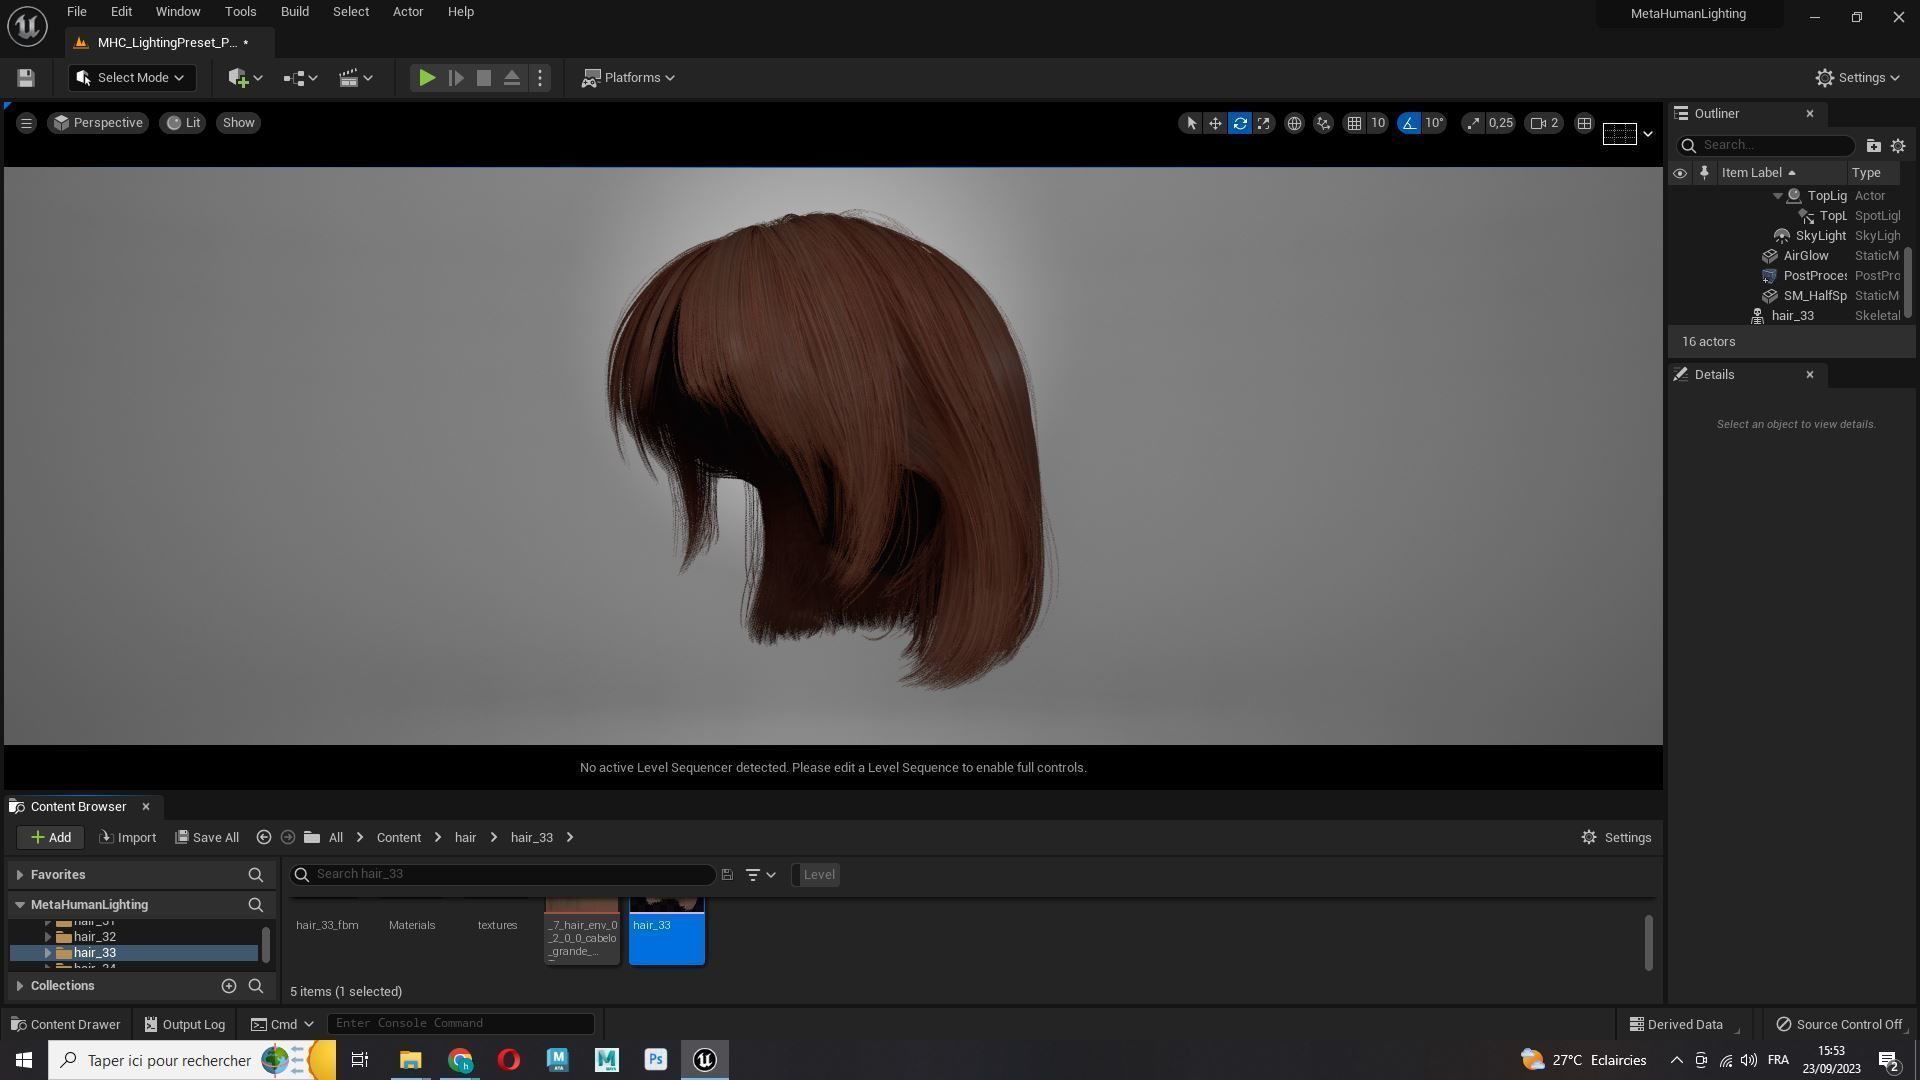Change scale snap value 0,25
This screenshot has width=1920, height=1080.
click(1501, 123)
